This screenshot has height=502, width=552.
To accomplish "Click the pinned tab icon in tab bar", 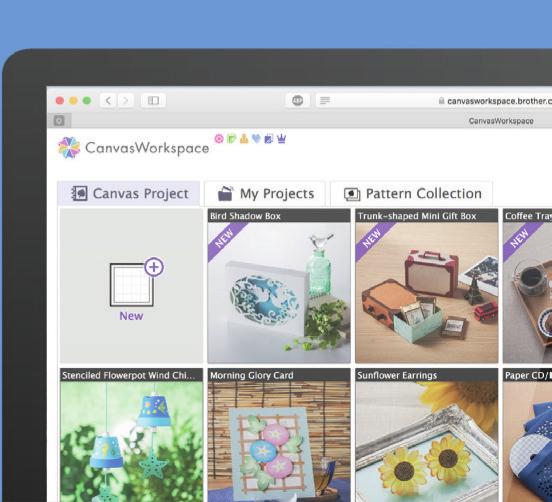I will [59, 121].
